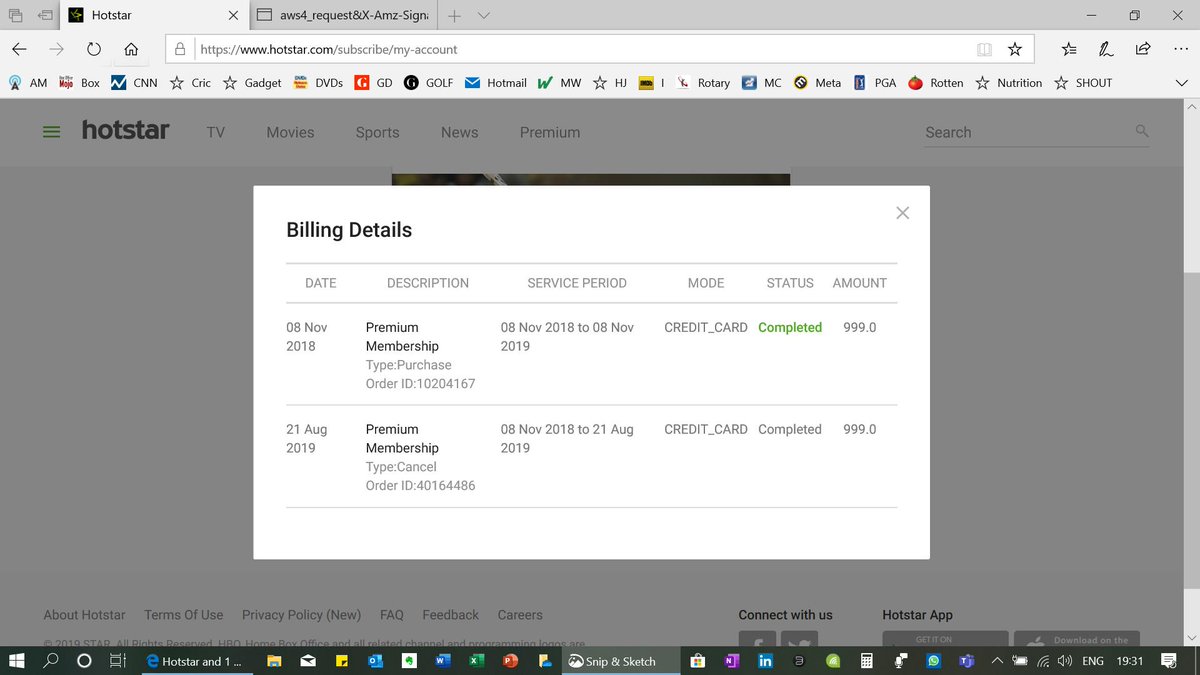Open LinkedIn from the taskbar

[x=765, y=661]
